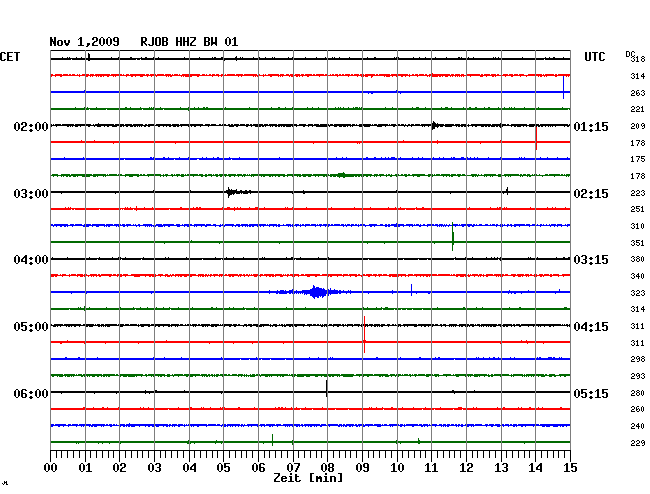Click the DC value 251
650x494 pixels.
click(638, 209)
